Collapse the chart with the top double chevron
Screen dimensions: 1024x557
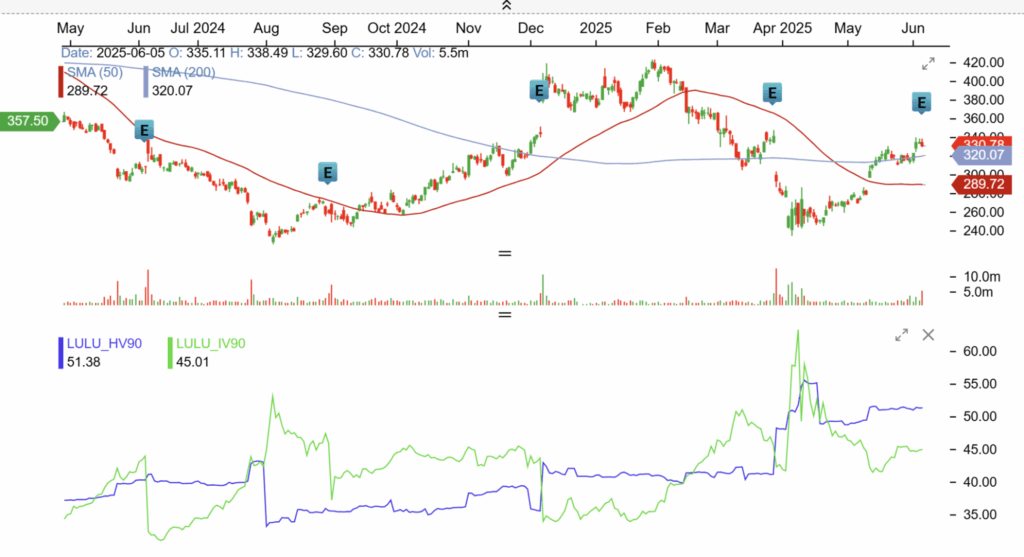click(x=506, y=5)
